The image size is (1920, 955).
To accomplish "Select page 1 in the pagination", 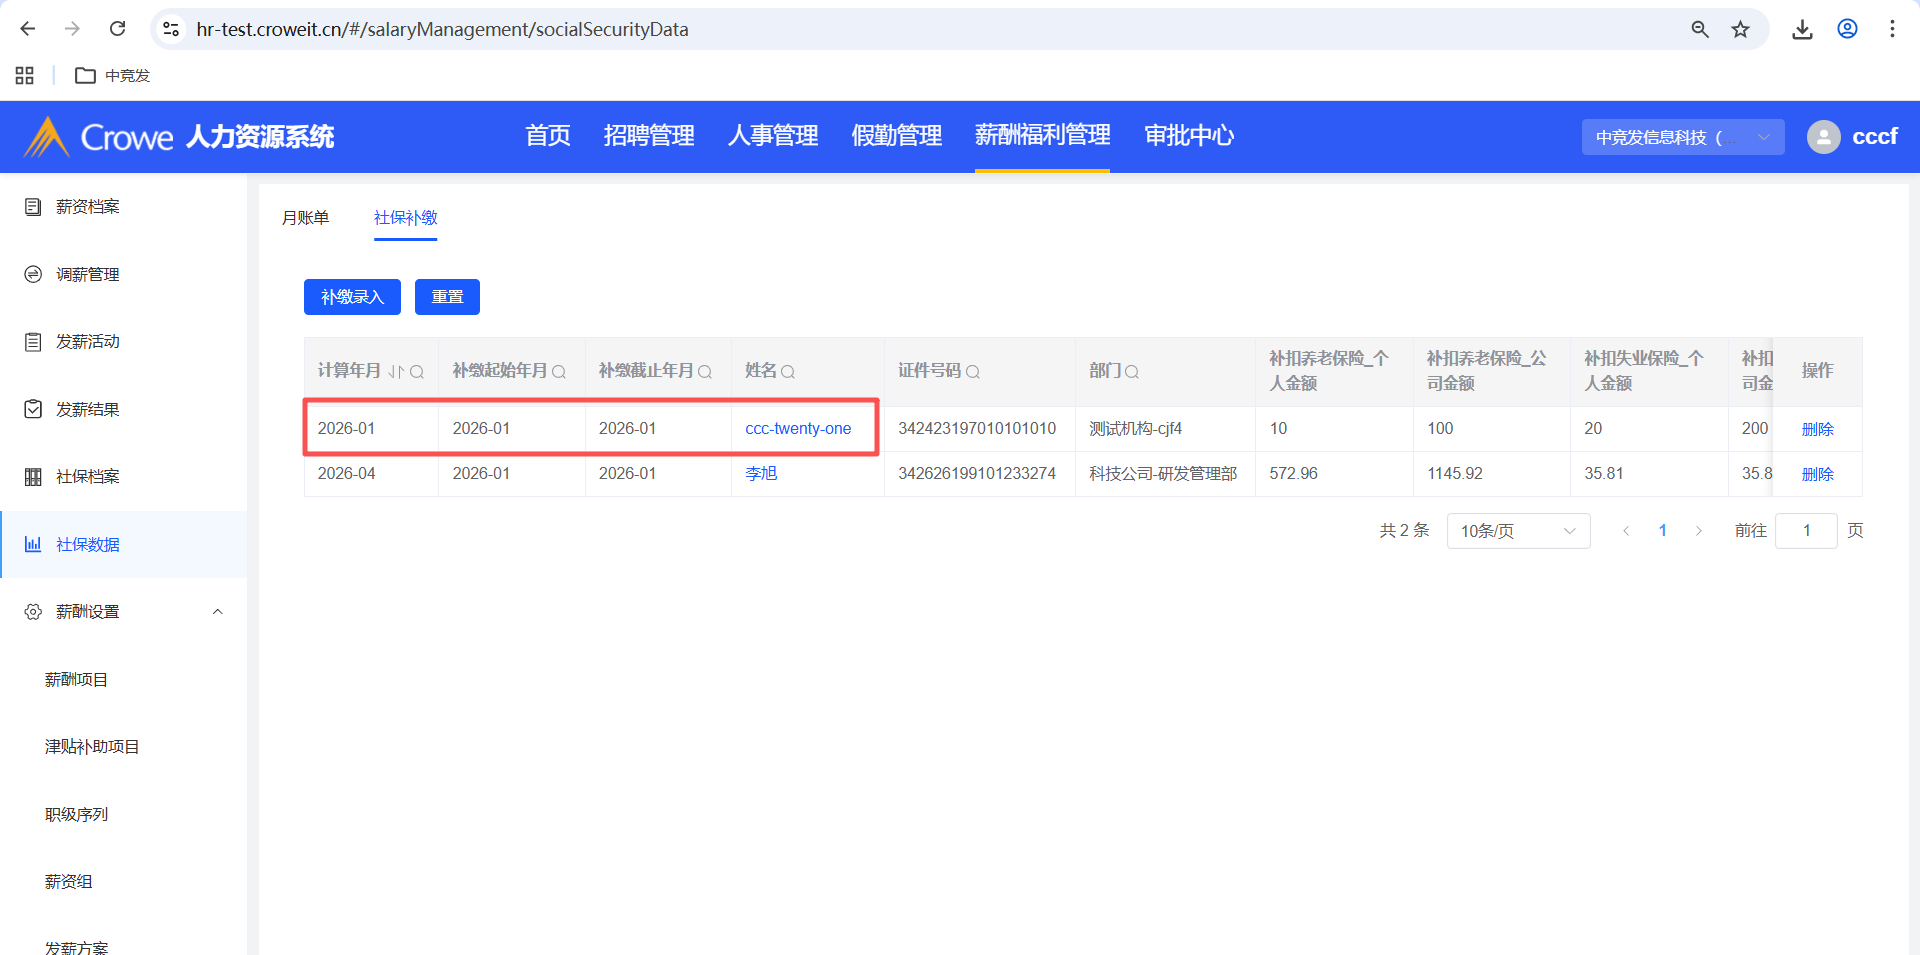I will point(1662,531).
